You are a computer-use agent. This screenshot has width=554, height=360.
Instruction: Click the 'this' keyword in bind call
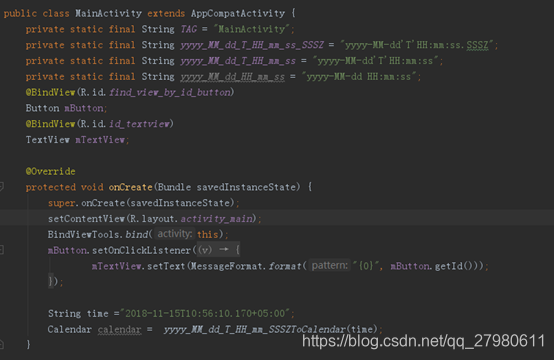pyautogui.click(x=207, y=235)
